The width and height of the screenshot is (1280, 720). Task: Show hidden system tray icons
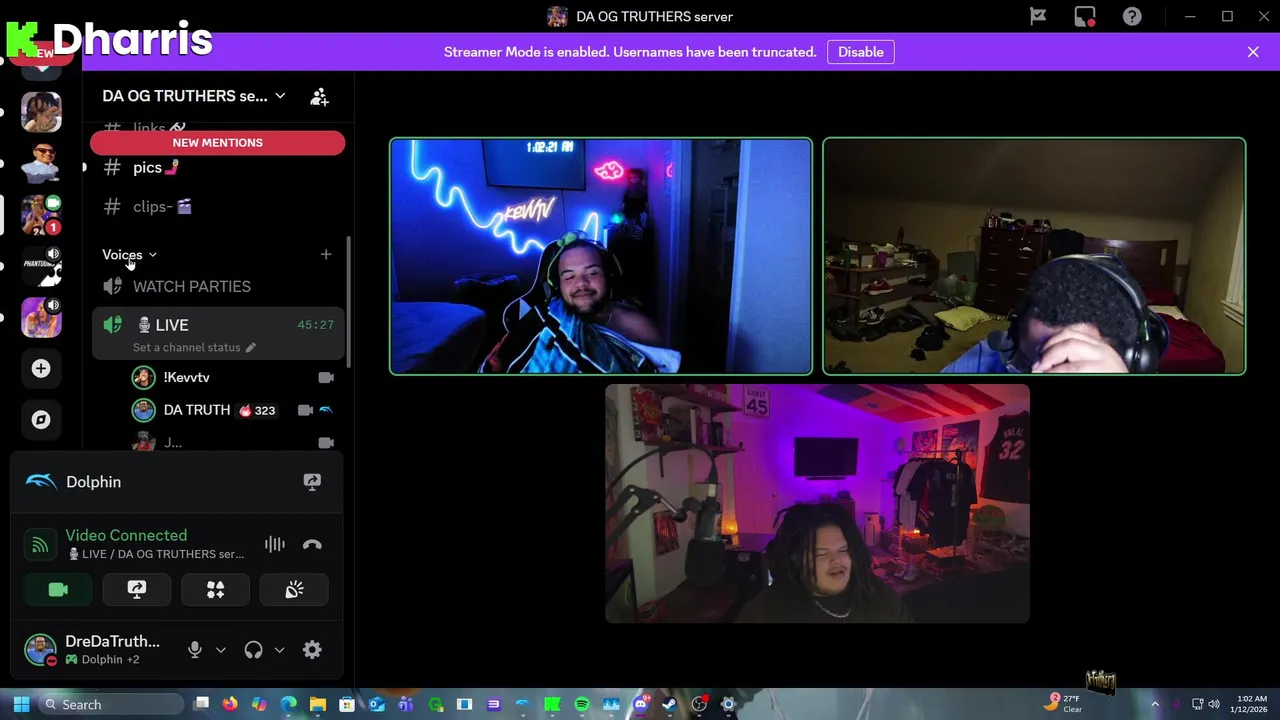click(x=1154, y=704)
